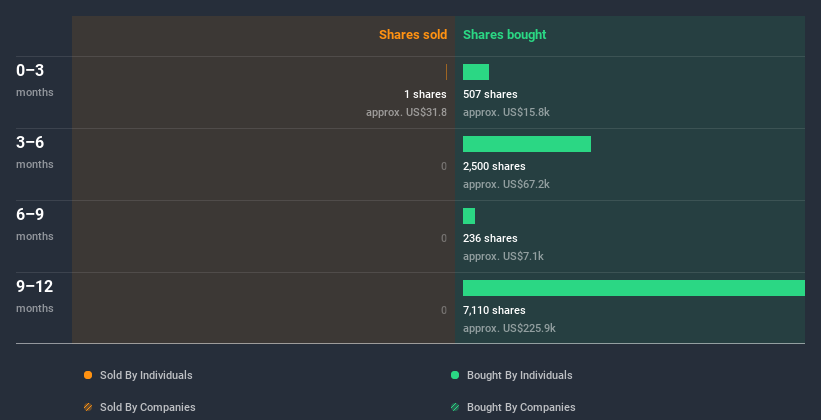Click the 6–9 months row label

coord(35,224)
